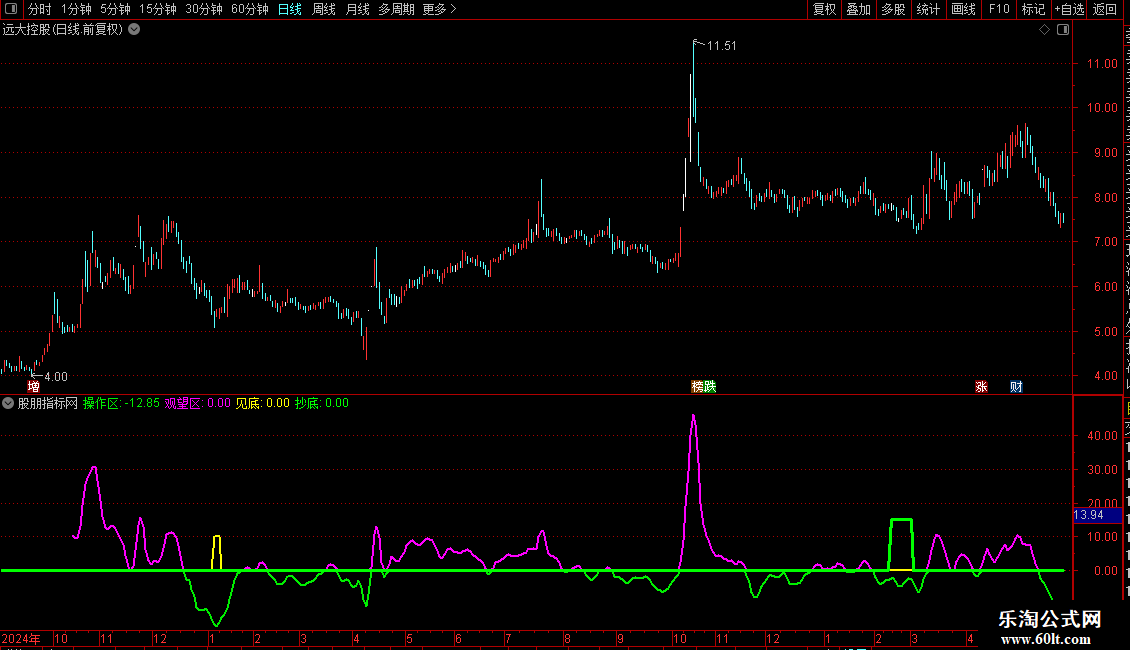Image resolution: width=1130 pixels, height=650 pixels.
Task: Click the 见底 indicator value label
Action: pyautogui.click(x=262, y=404)
